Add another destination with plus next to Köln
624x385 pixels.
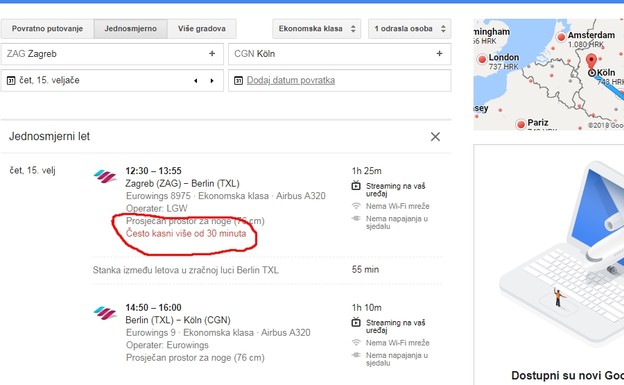tap(439, 53)
